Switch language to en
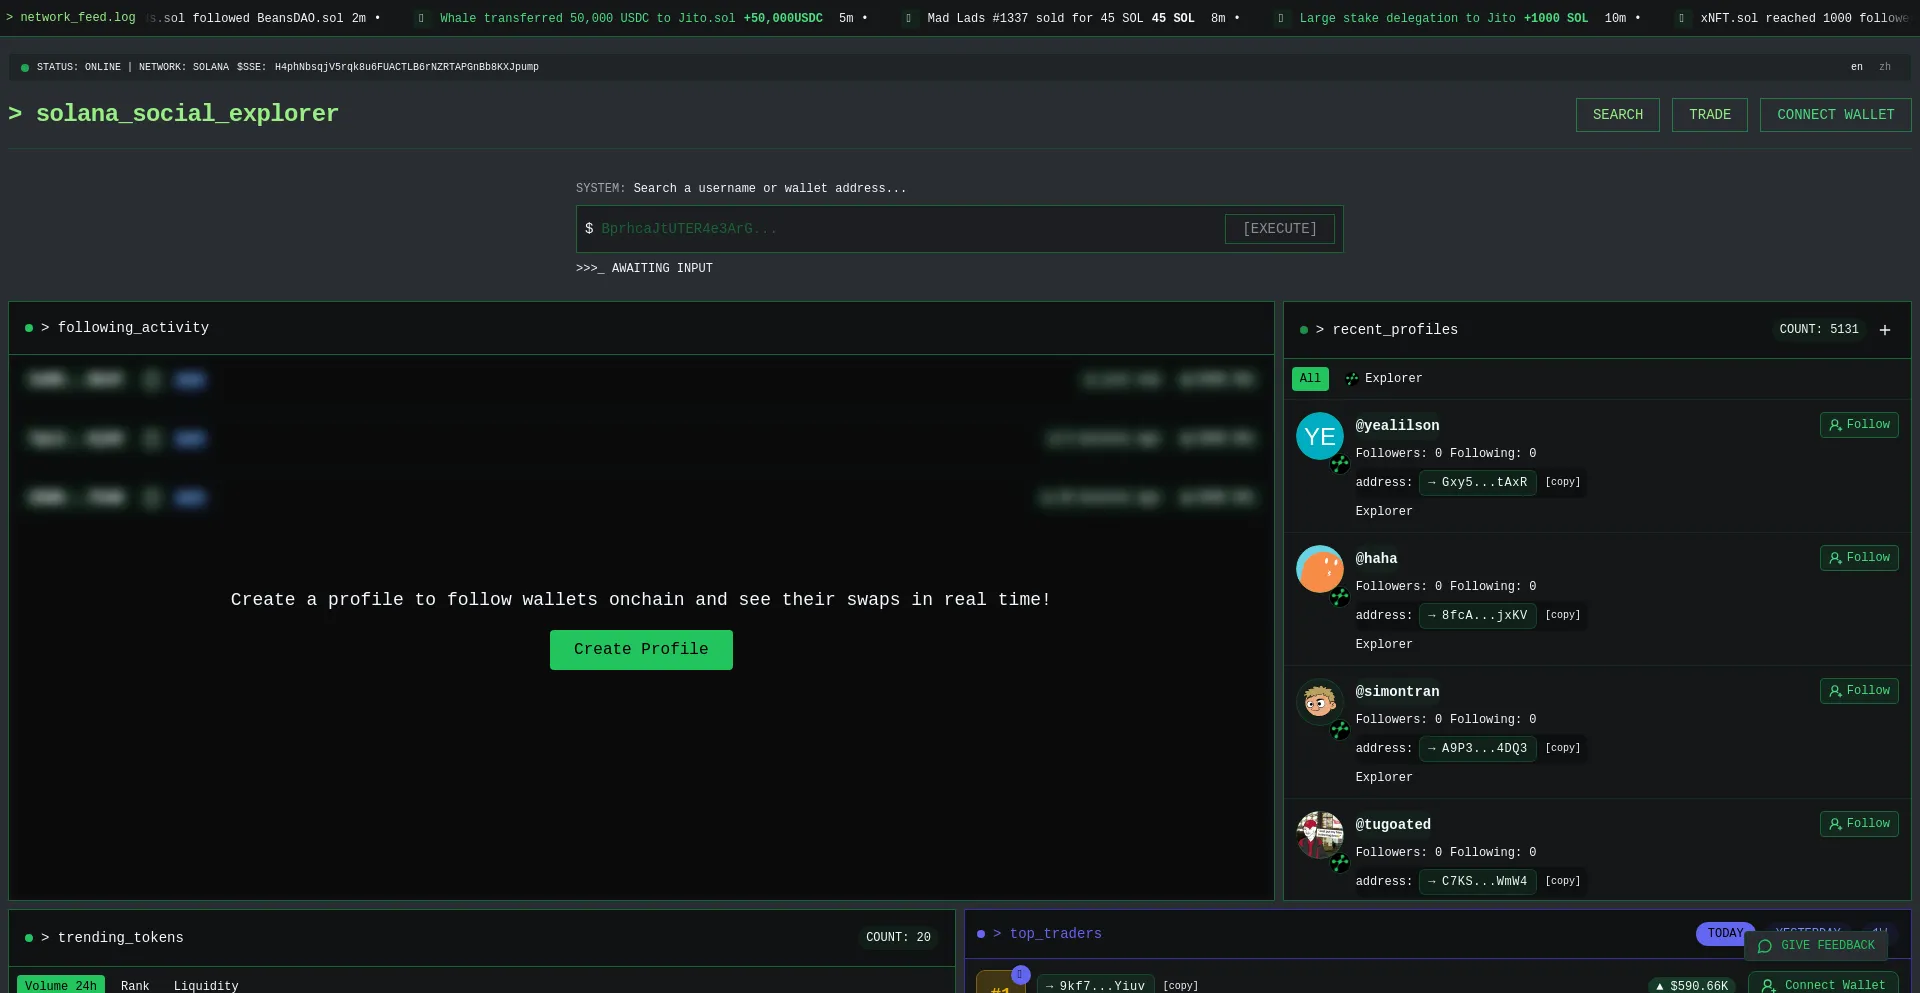This screenshot has height=993, width=1920. click(1856, 67)
